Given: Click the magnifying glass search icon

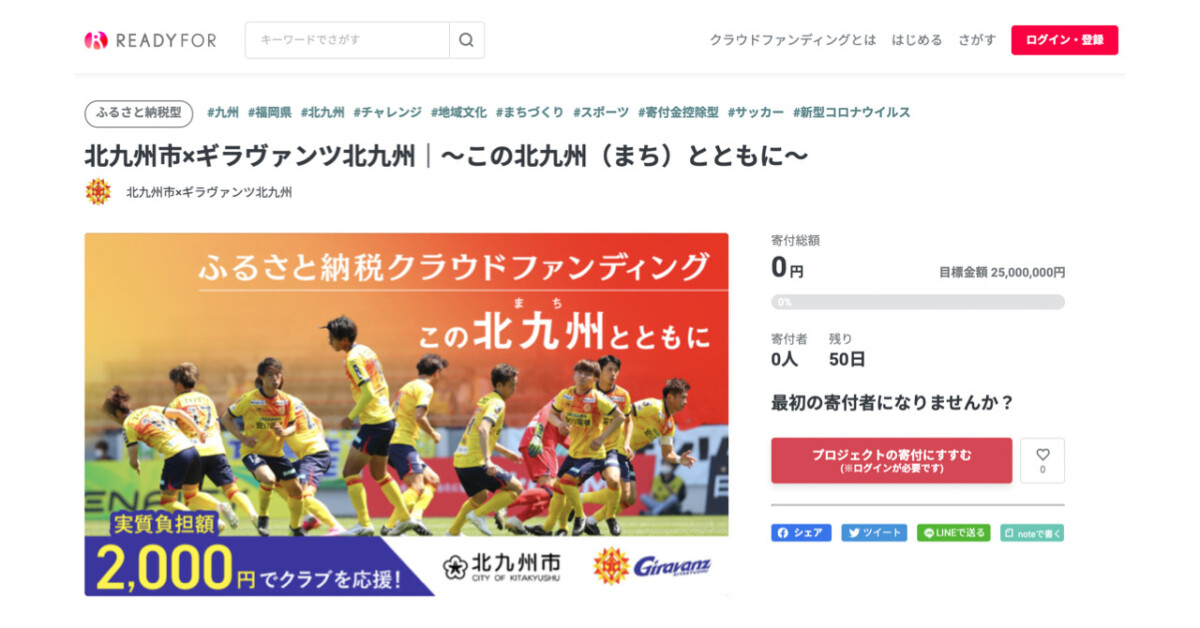Looking at the screenshot, I should tap(467, 40).
